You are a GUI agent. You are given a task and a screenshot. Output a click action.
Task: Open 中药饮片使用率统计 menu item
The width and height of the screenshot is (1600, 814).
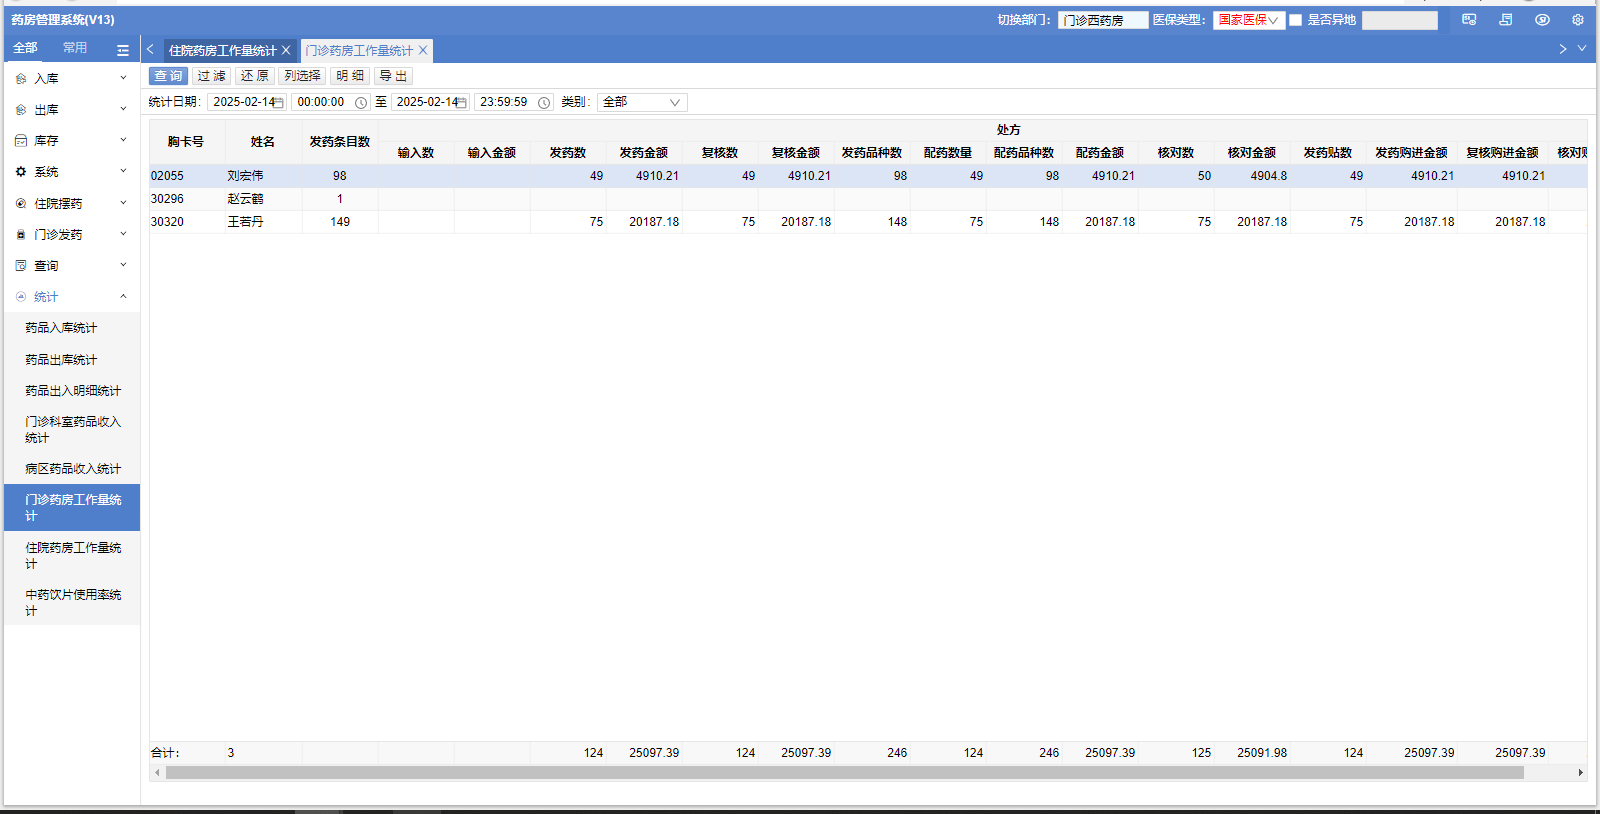(72, 602)
